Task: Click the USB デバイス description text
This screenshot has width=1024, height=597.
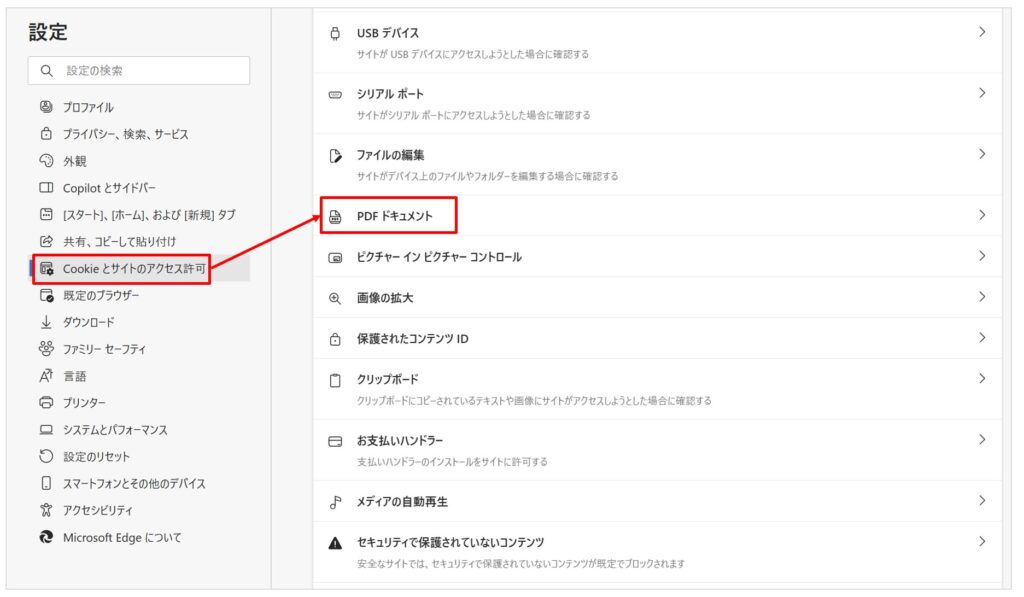Action: coord(473,54)
